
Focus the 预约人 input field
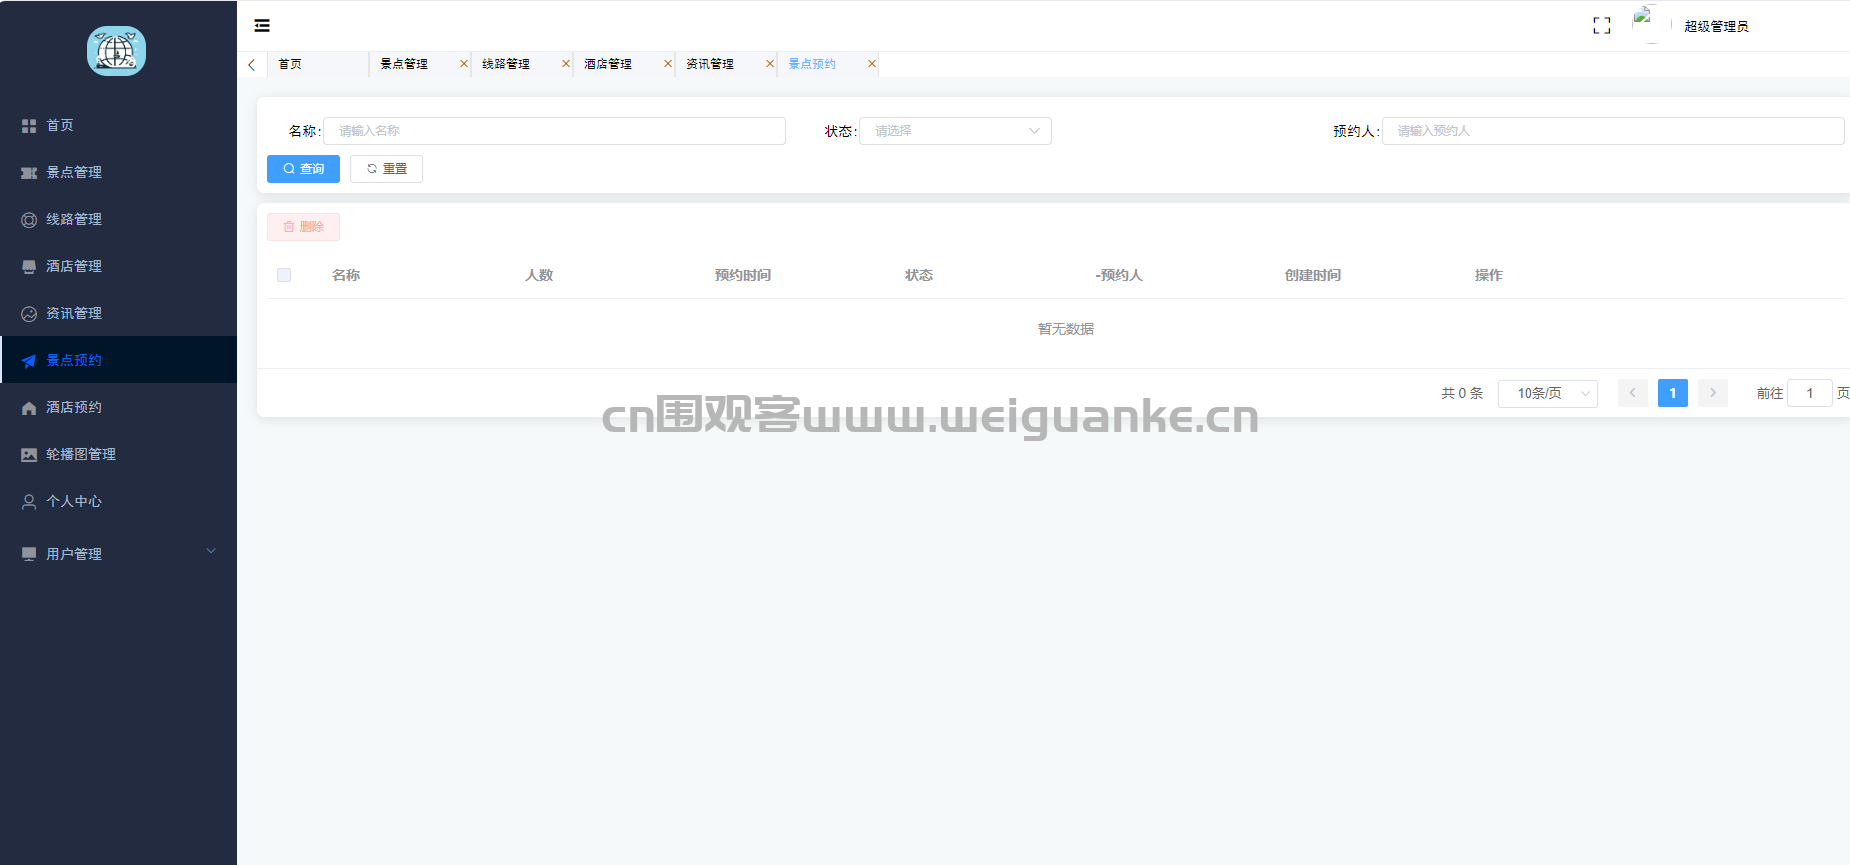1611,131
